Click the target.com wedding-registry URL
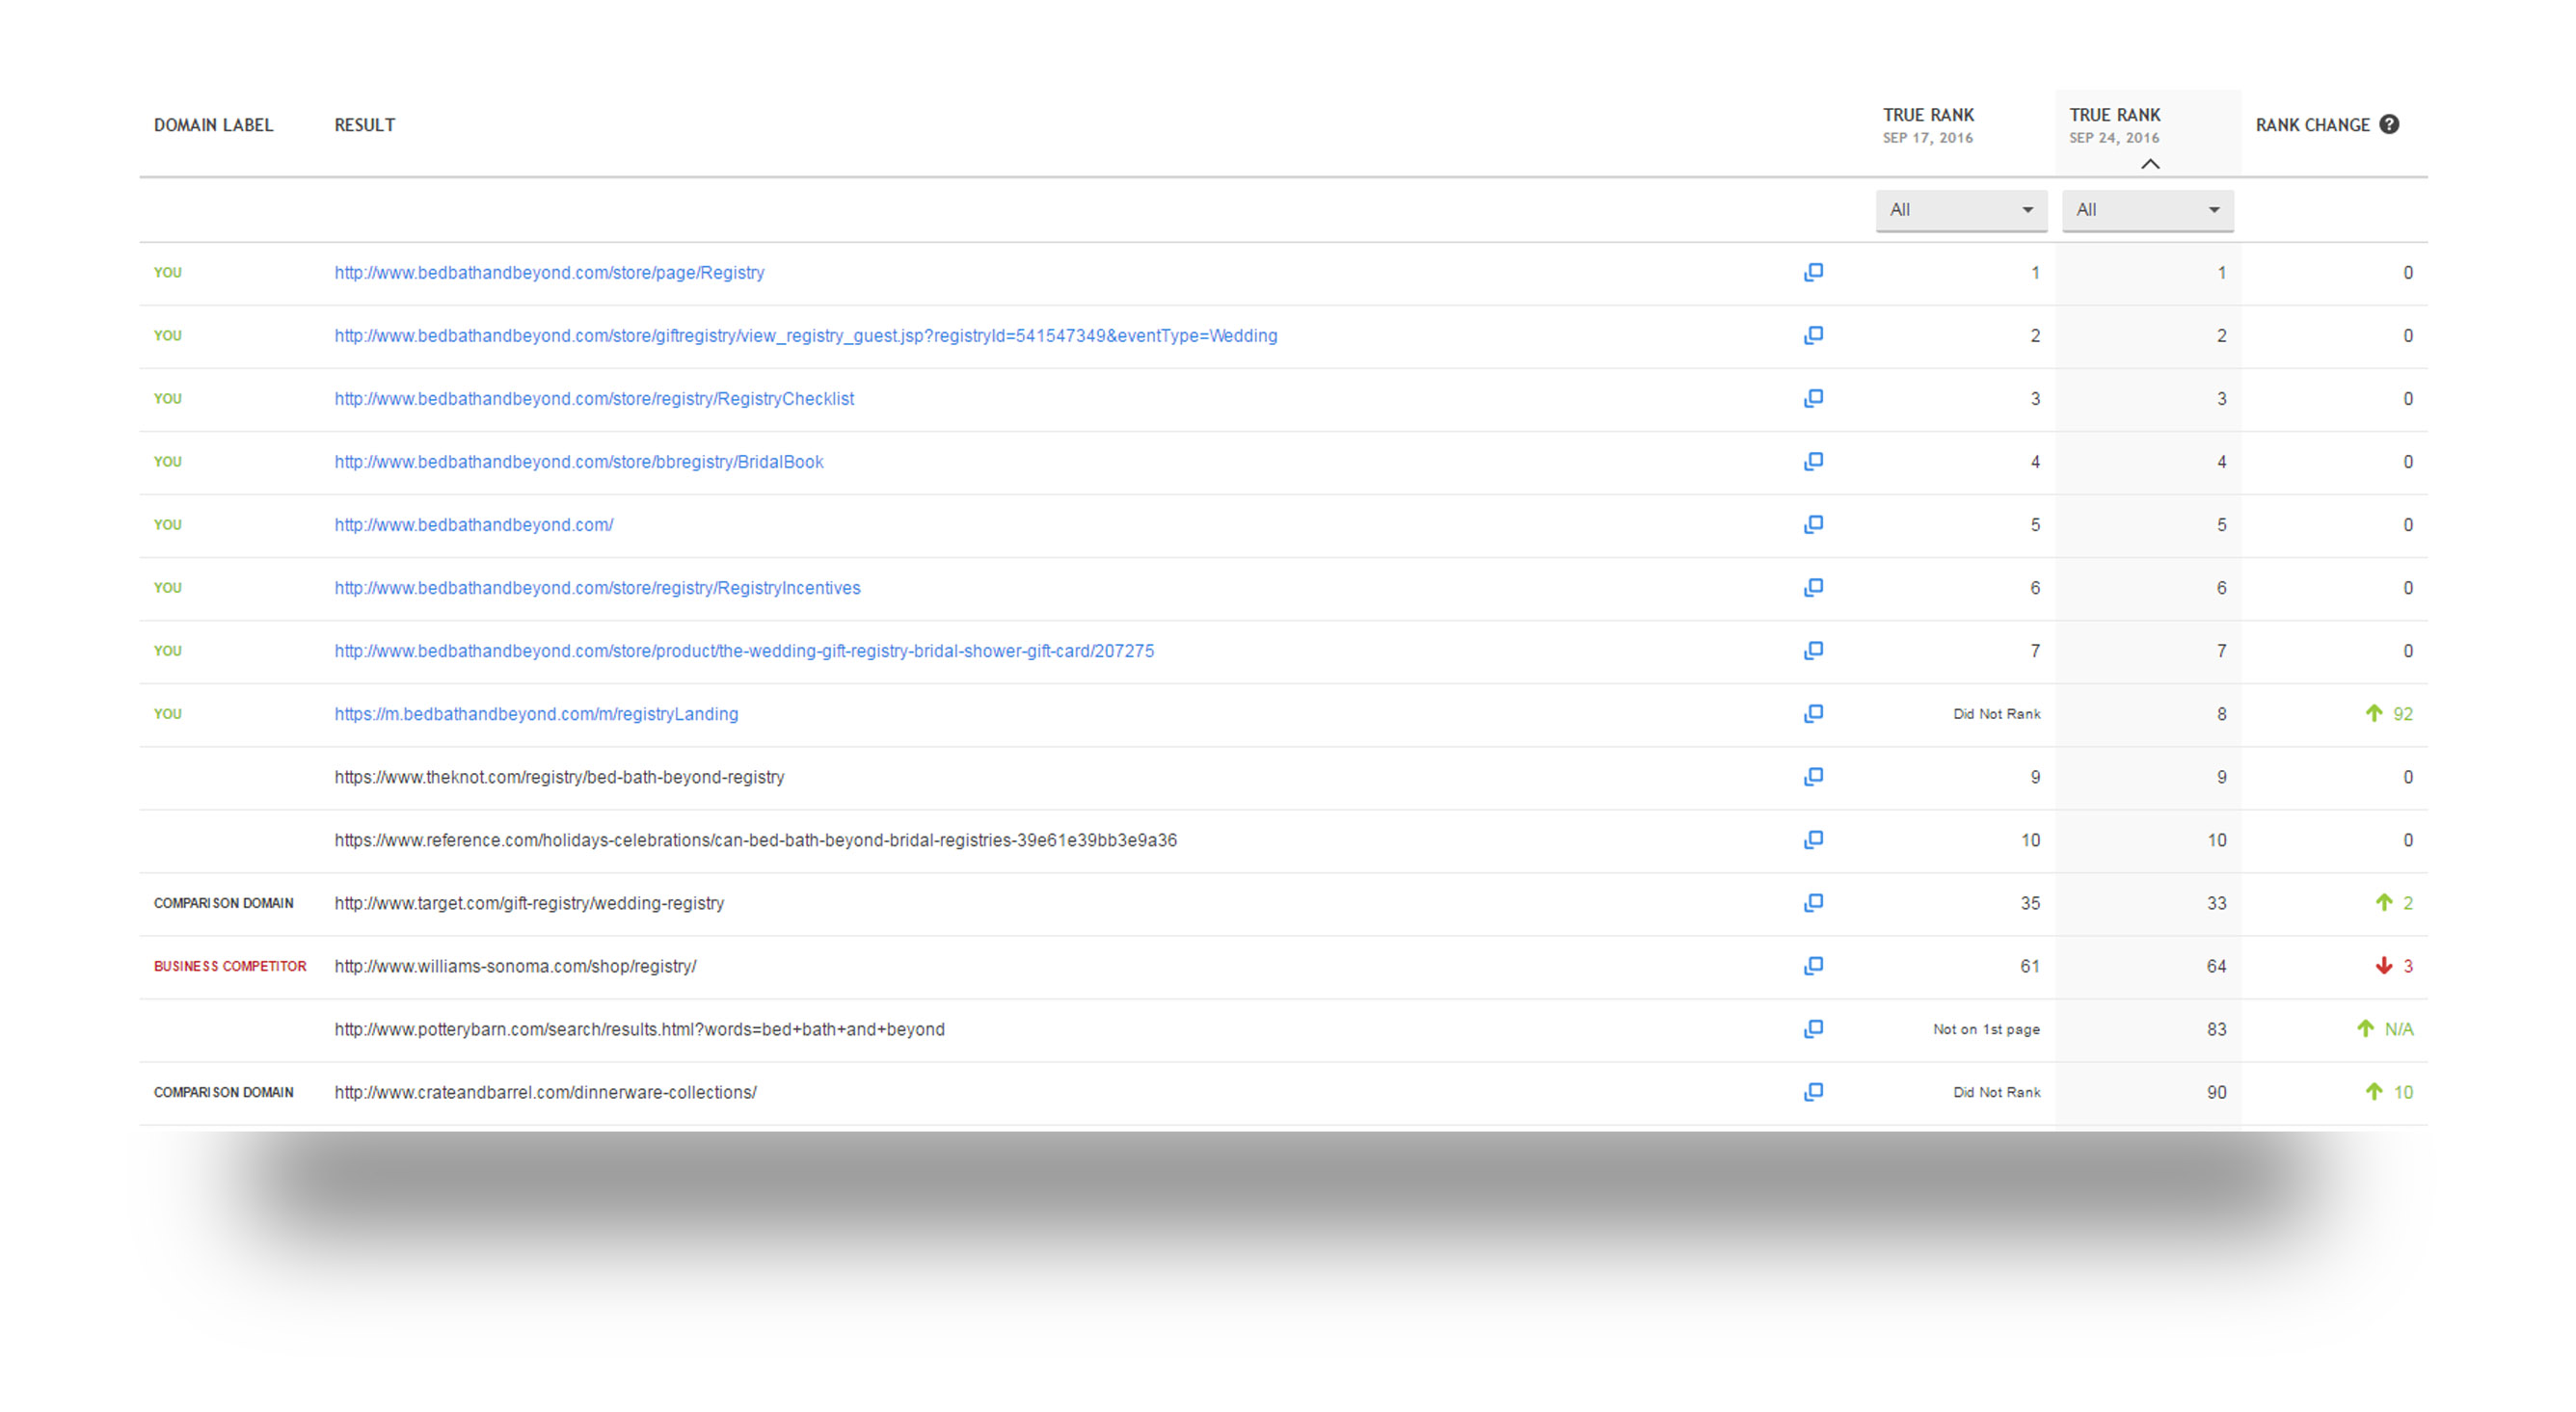 click(529, 902)
